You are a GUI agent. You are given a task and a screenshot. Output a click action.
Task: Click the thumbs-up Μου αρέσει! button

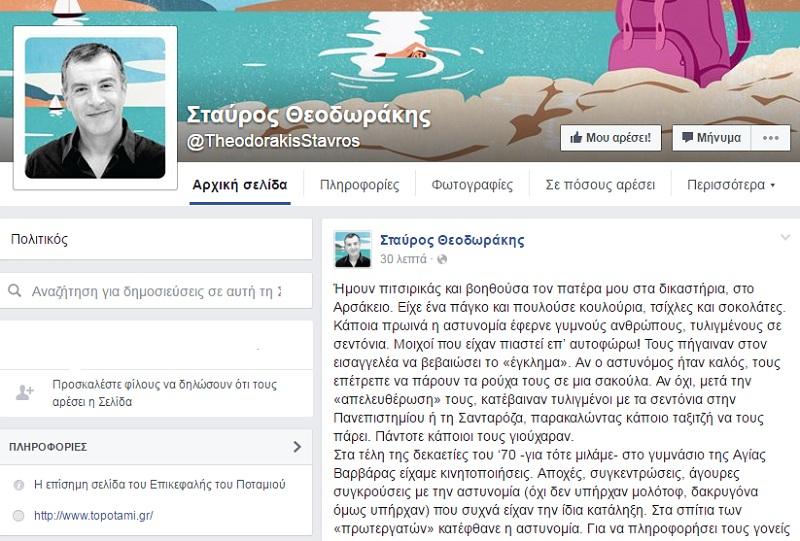611,138
